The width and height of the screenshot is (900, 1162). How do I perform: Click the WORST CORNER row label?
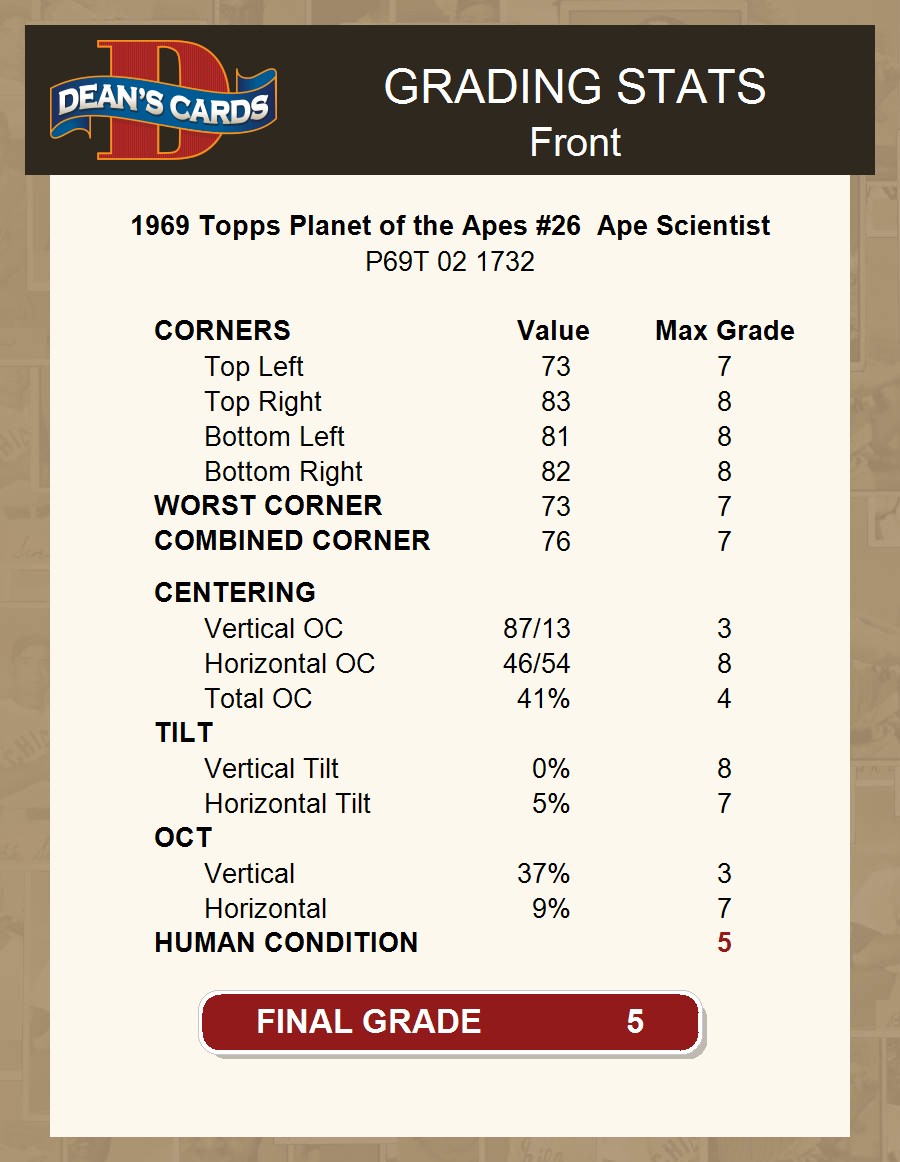coord(268,506)
